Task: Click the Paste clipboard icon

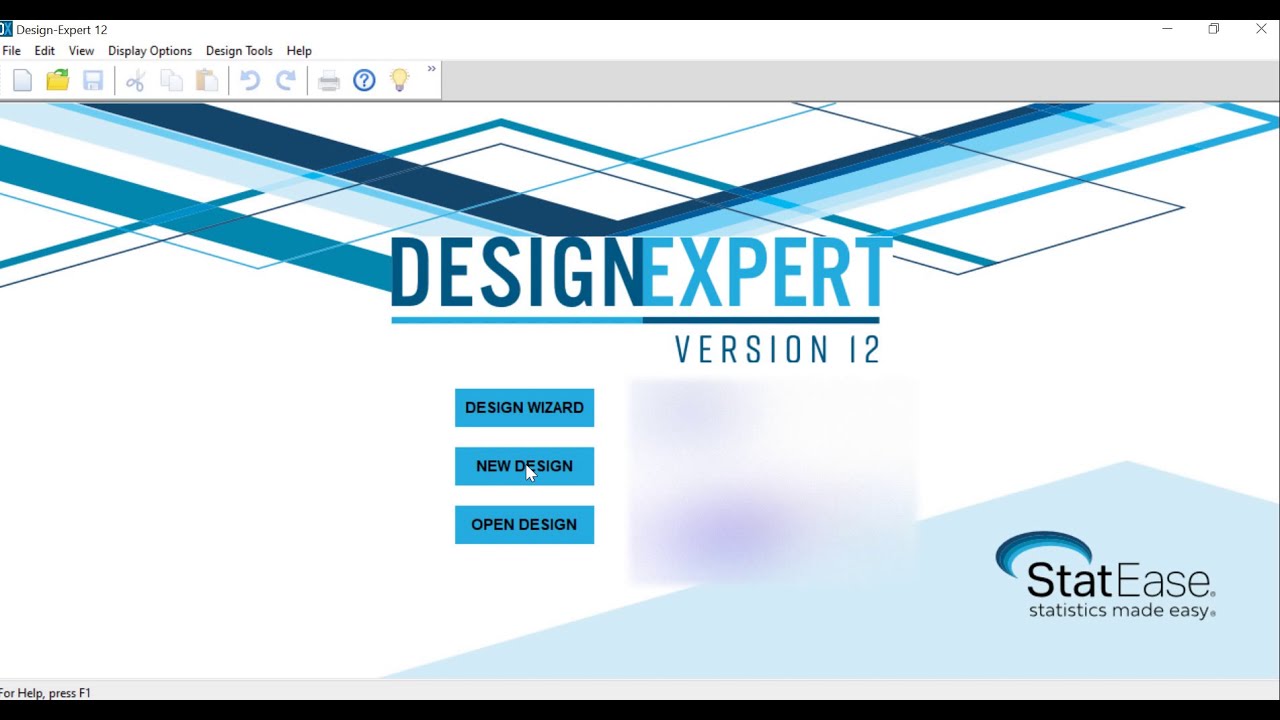Action: point(207,81)
